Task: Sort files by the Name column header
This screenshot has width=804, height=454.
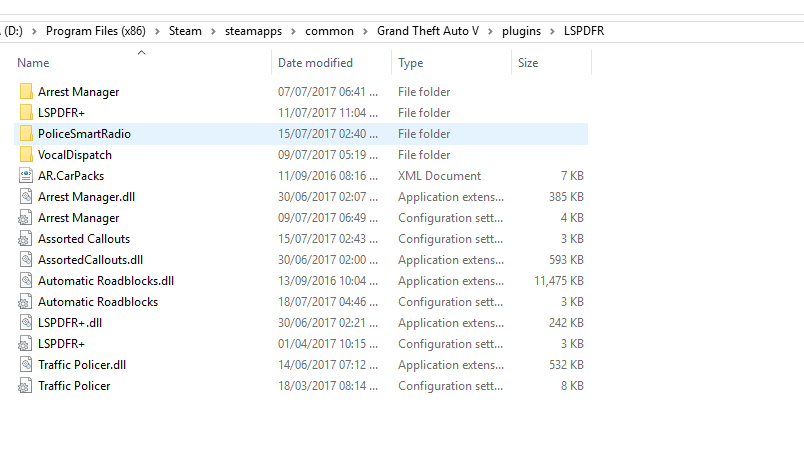Action: coord(33,63)
